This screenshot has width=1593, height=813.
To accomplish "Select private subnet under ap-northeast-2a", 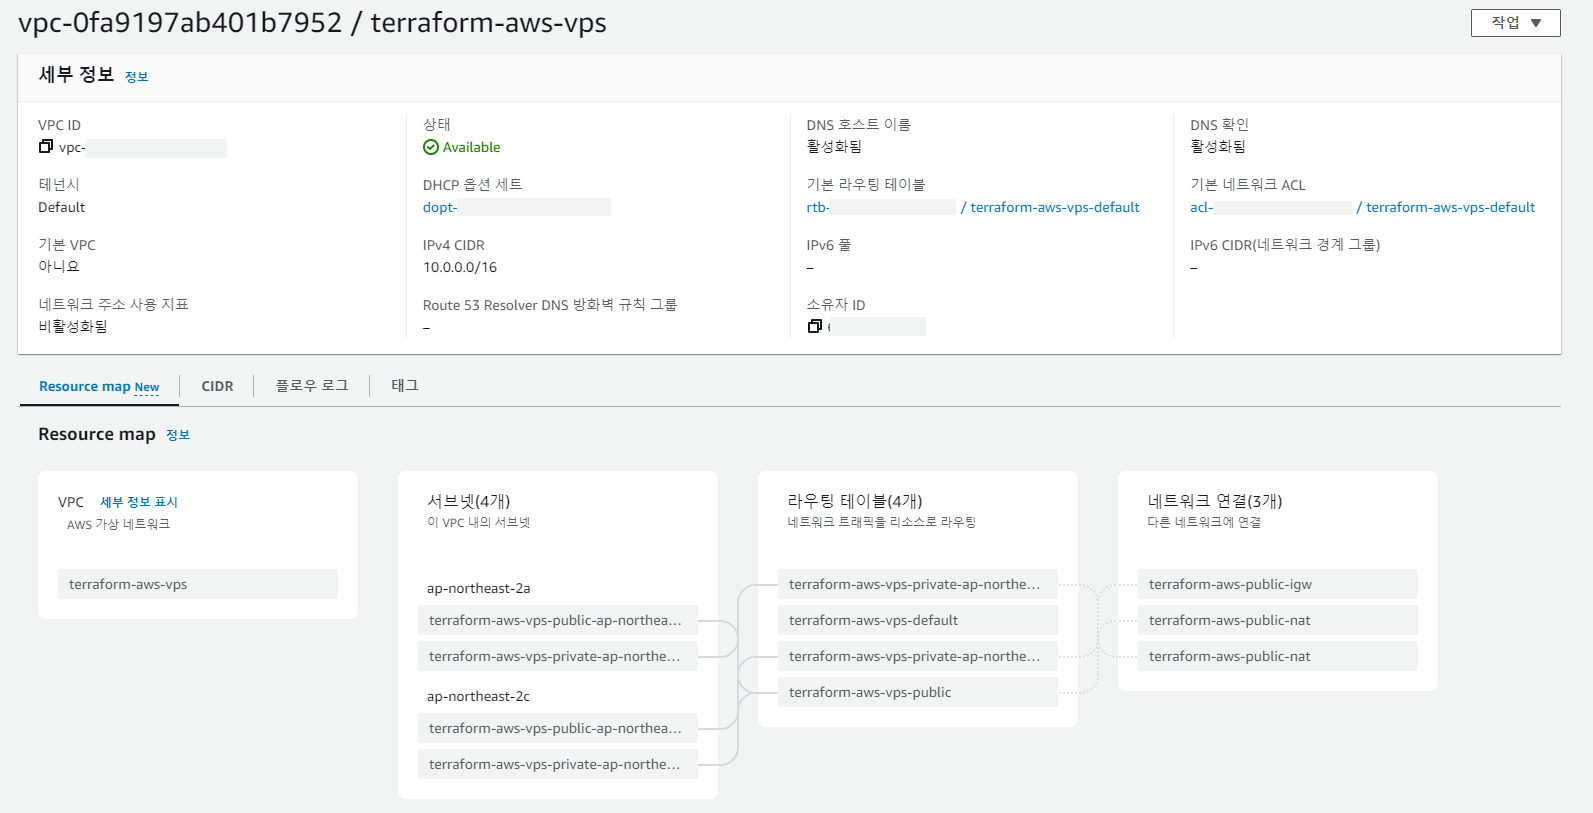I will tap(558, 656).
